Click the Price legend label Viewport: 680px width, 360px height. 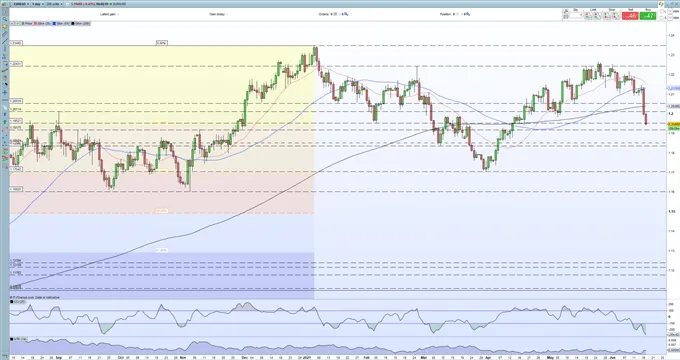[28, 23]
